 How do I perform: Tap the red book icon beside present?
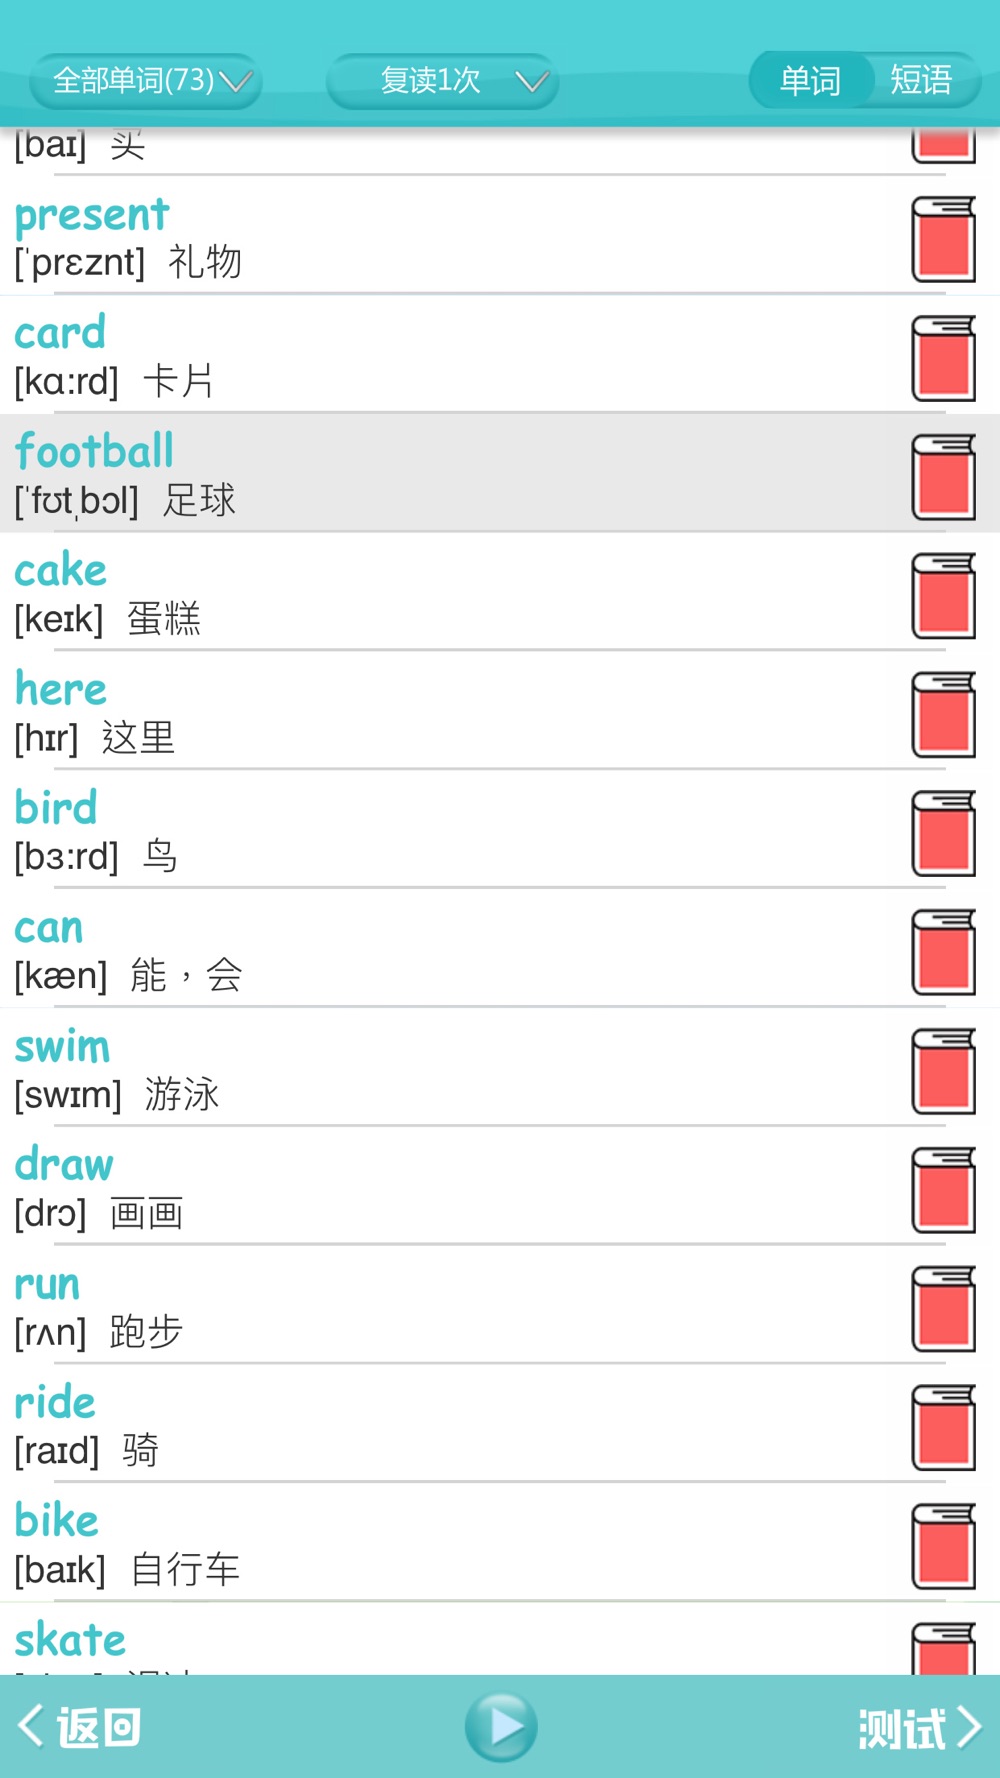click(943, 239)
